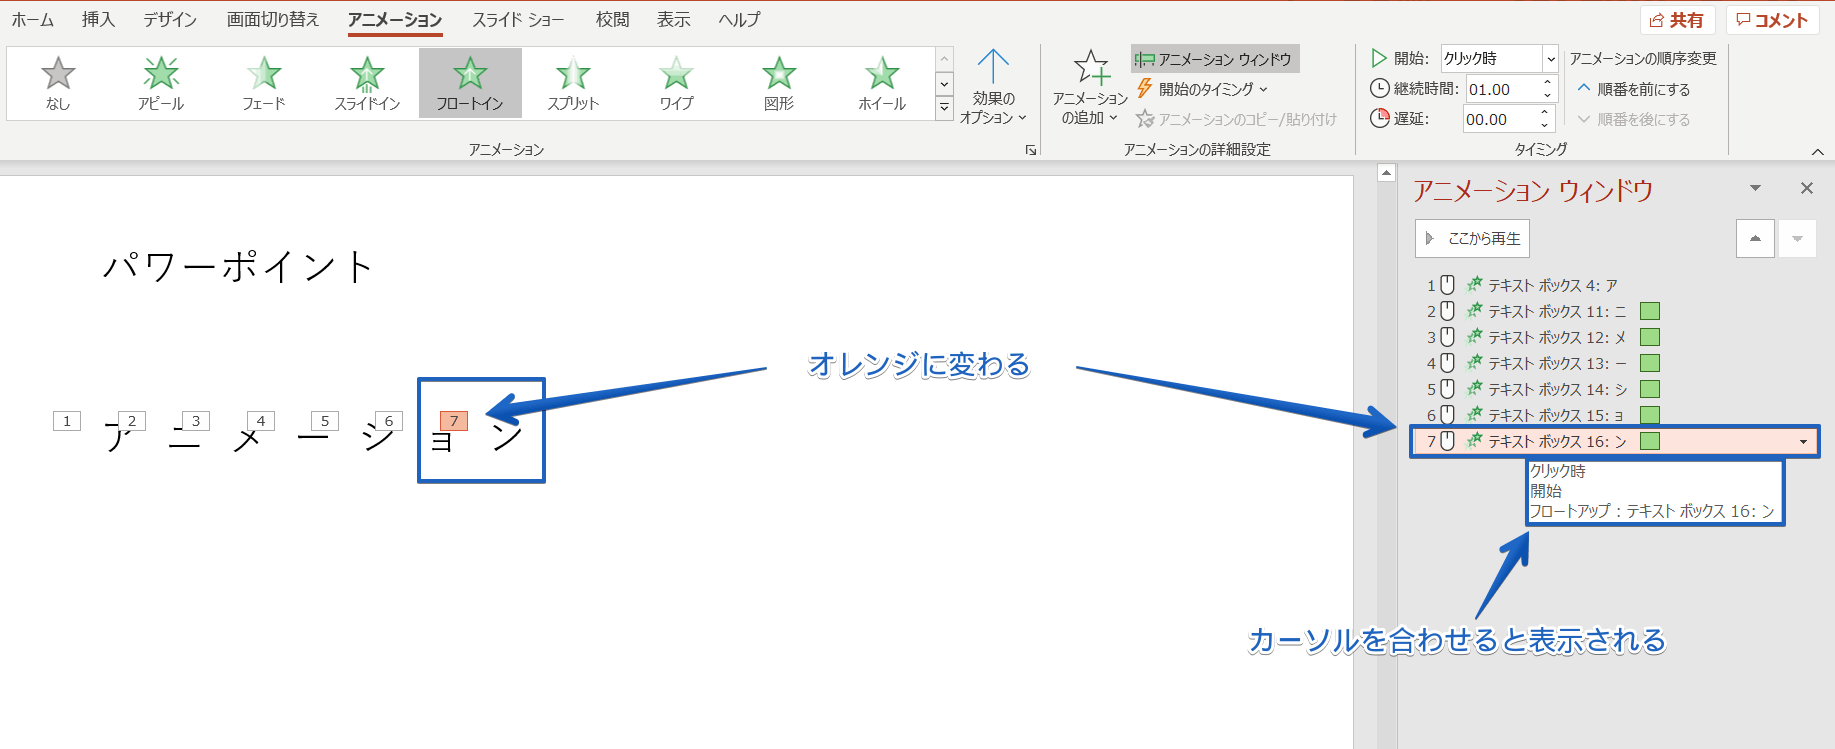Select テキスト ボックス 12: メ animation entry
This screenshot has width=1835, height=749.
[x=1615, y=337]
